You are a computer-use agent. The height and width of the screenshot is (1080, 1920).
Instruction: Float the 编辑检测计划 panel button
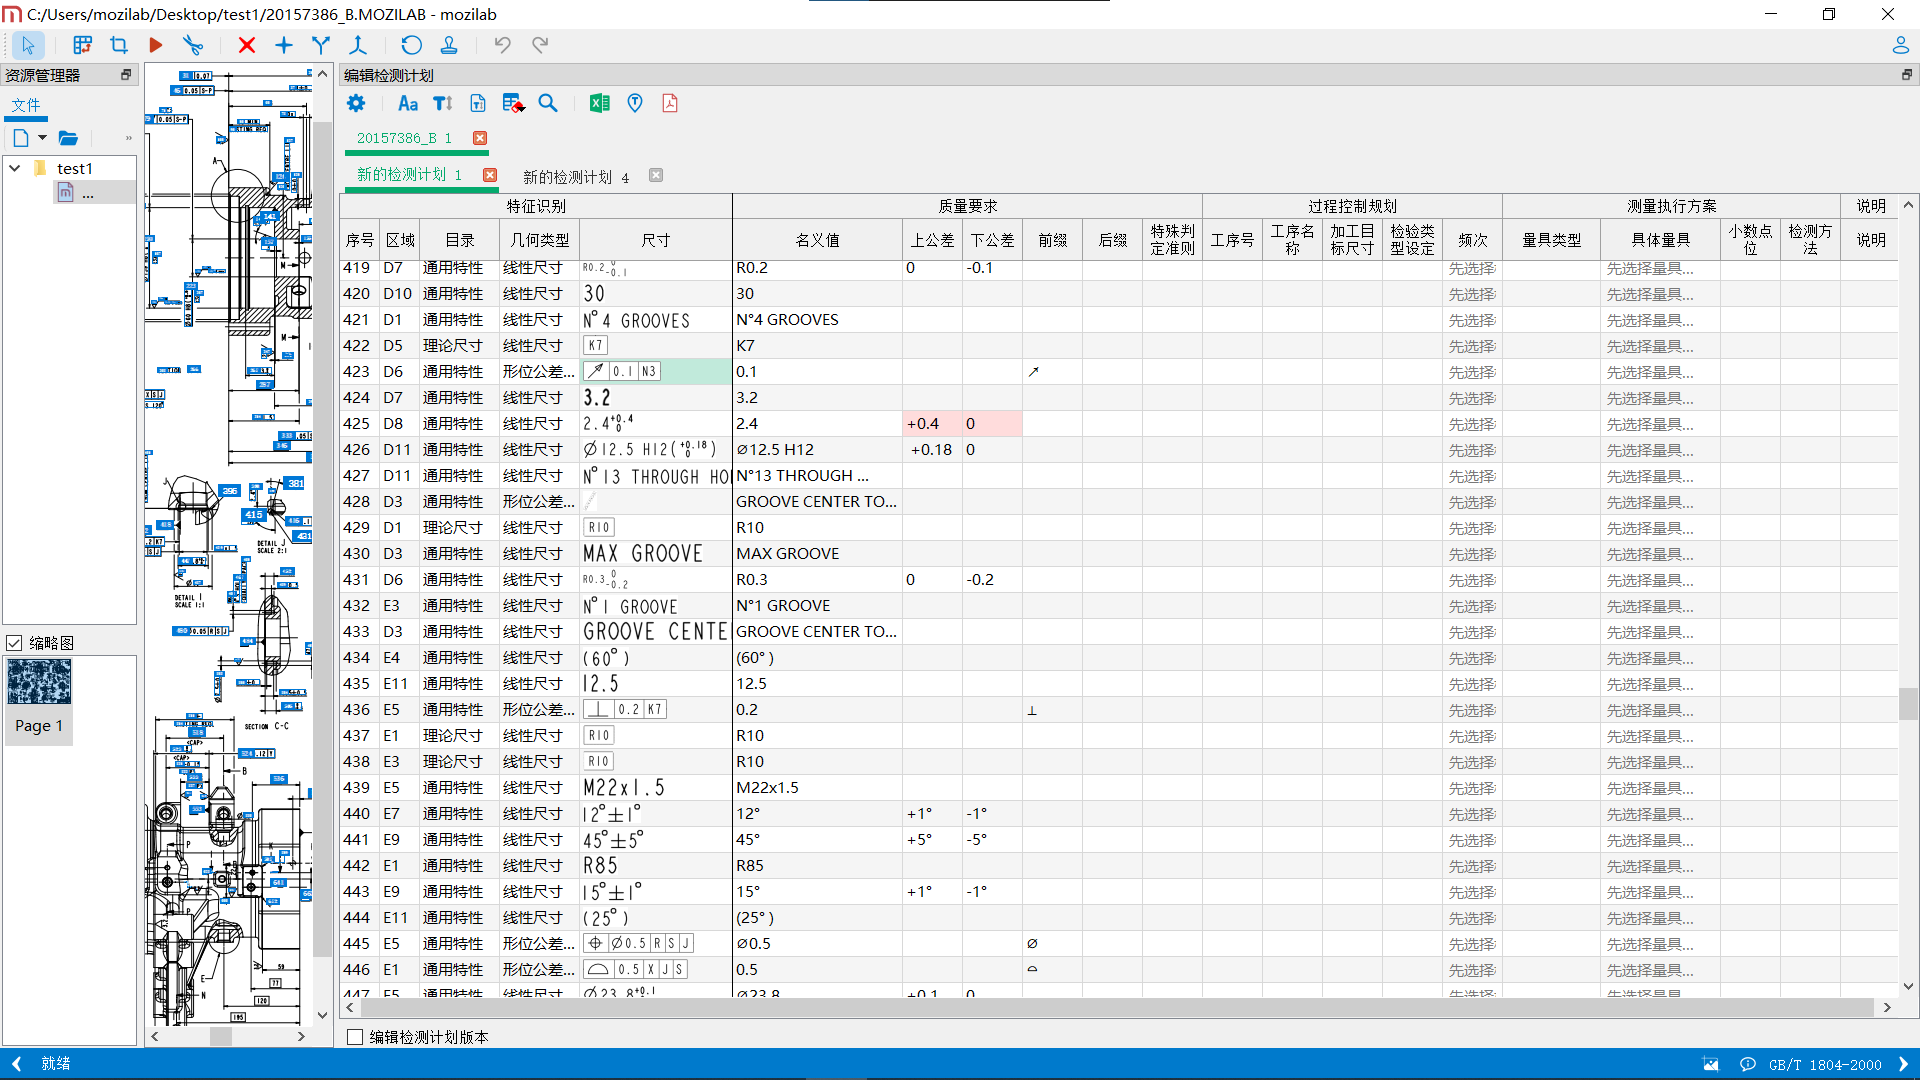click(1906, 75)
